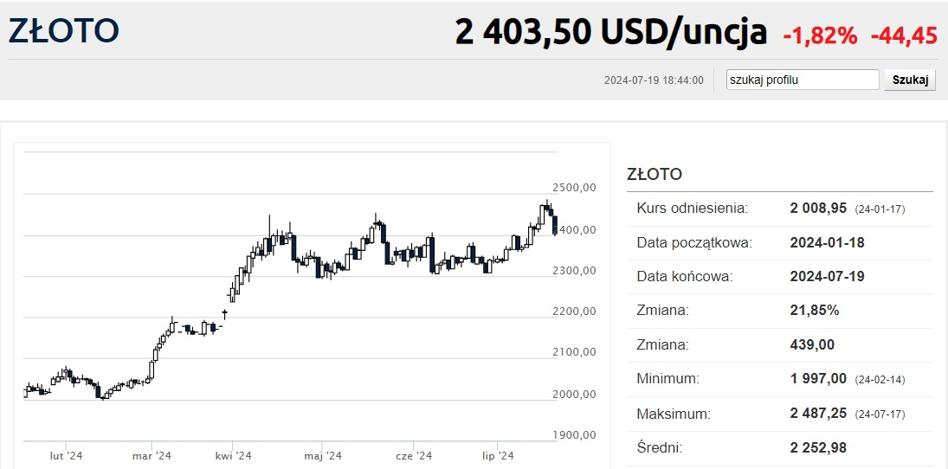
Task: Click the Maksimum value 2 487,25
Action: 818,413
